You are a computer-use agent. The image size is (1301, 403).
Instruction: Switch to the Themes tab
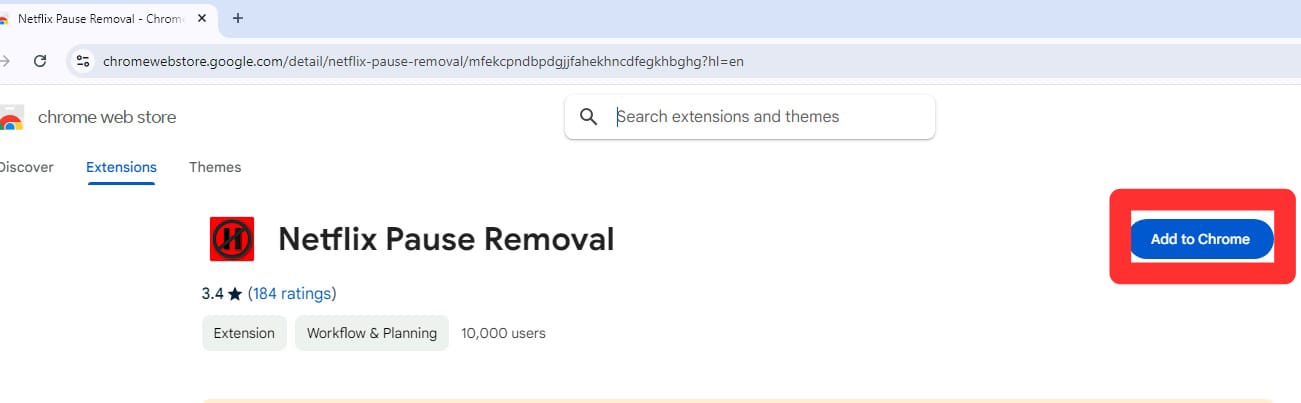click(x=215, y=167)
